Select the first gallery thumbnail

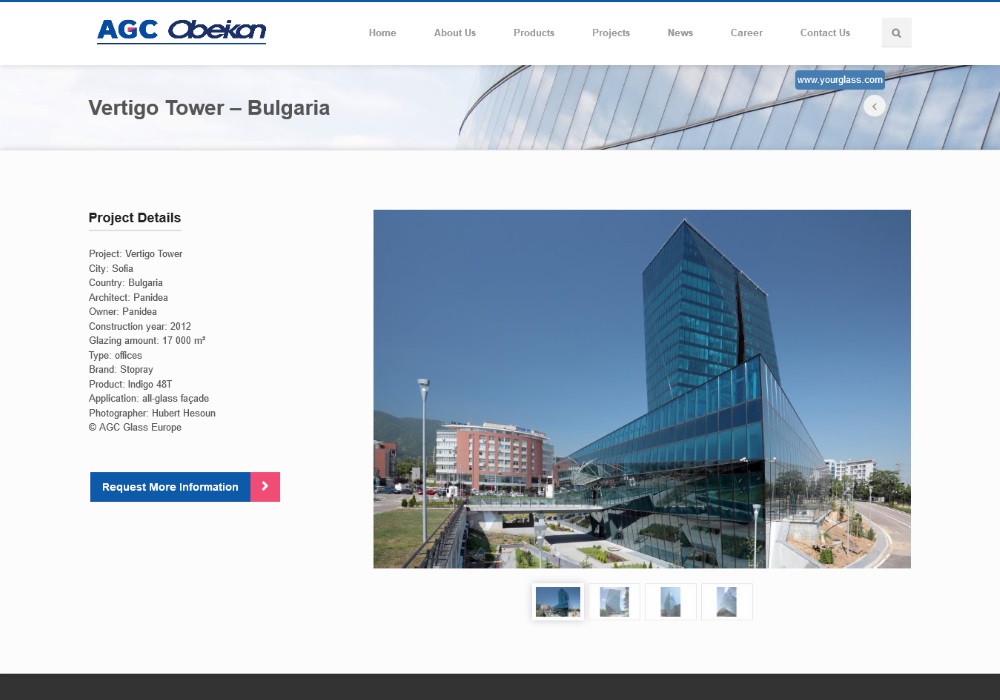558,602
